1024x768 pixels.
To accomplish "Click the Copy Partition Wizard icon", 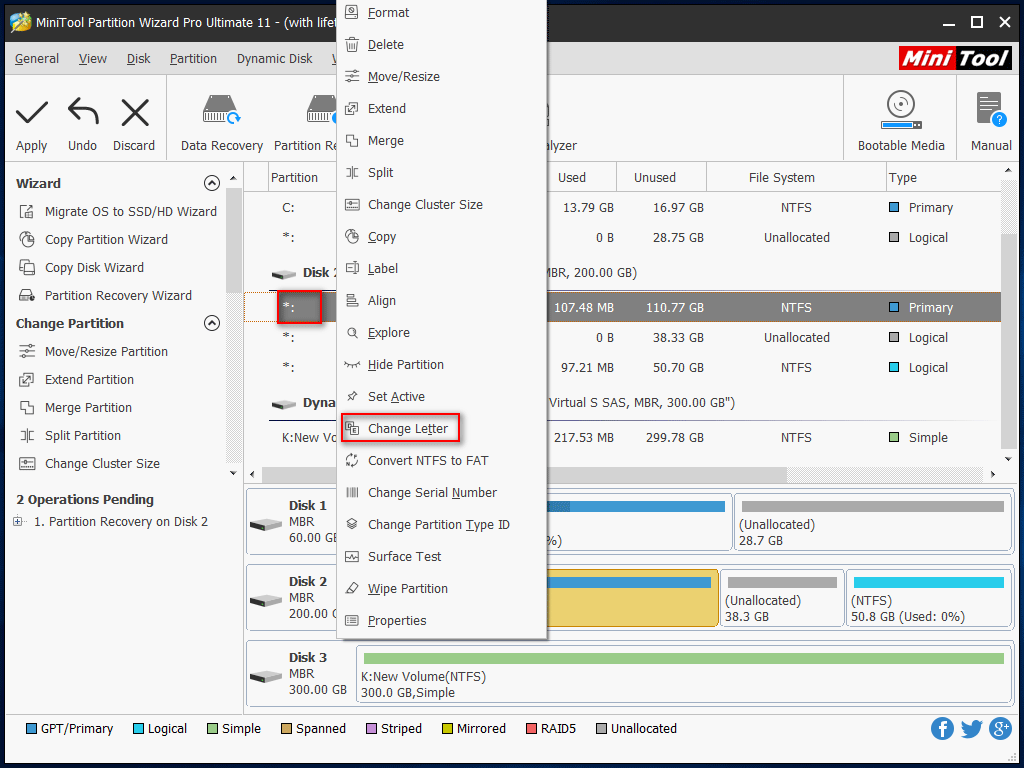I will 27,240.
